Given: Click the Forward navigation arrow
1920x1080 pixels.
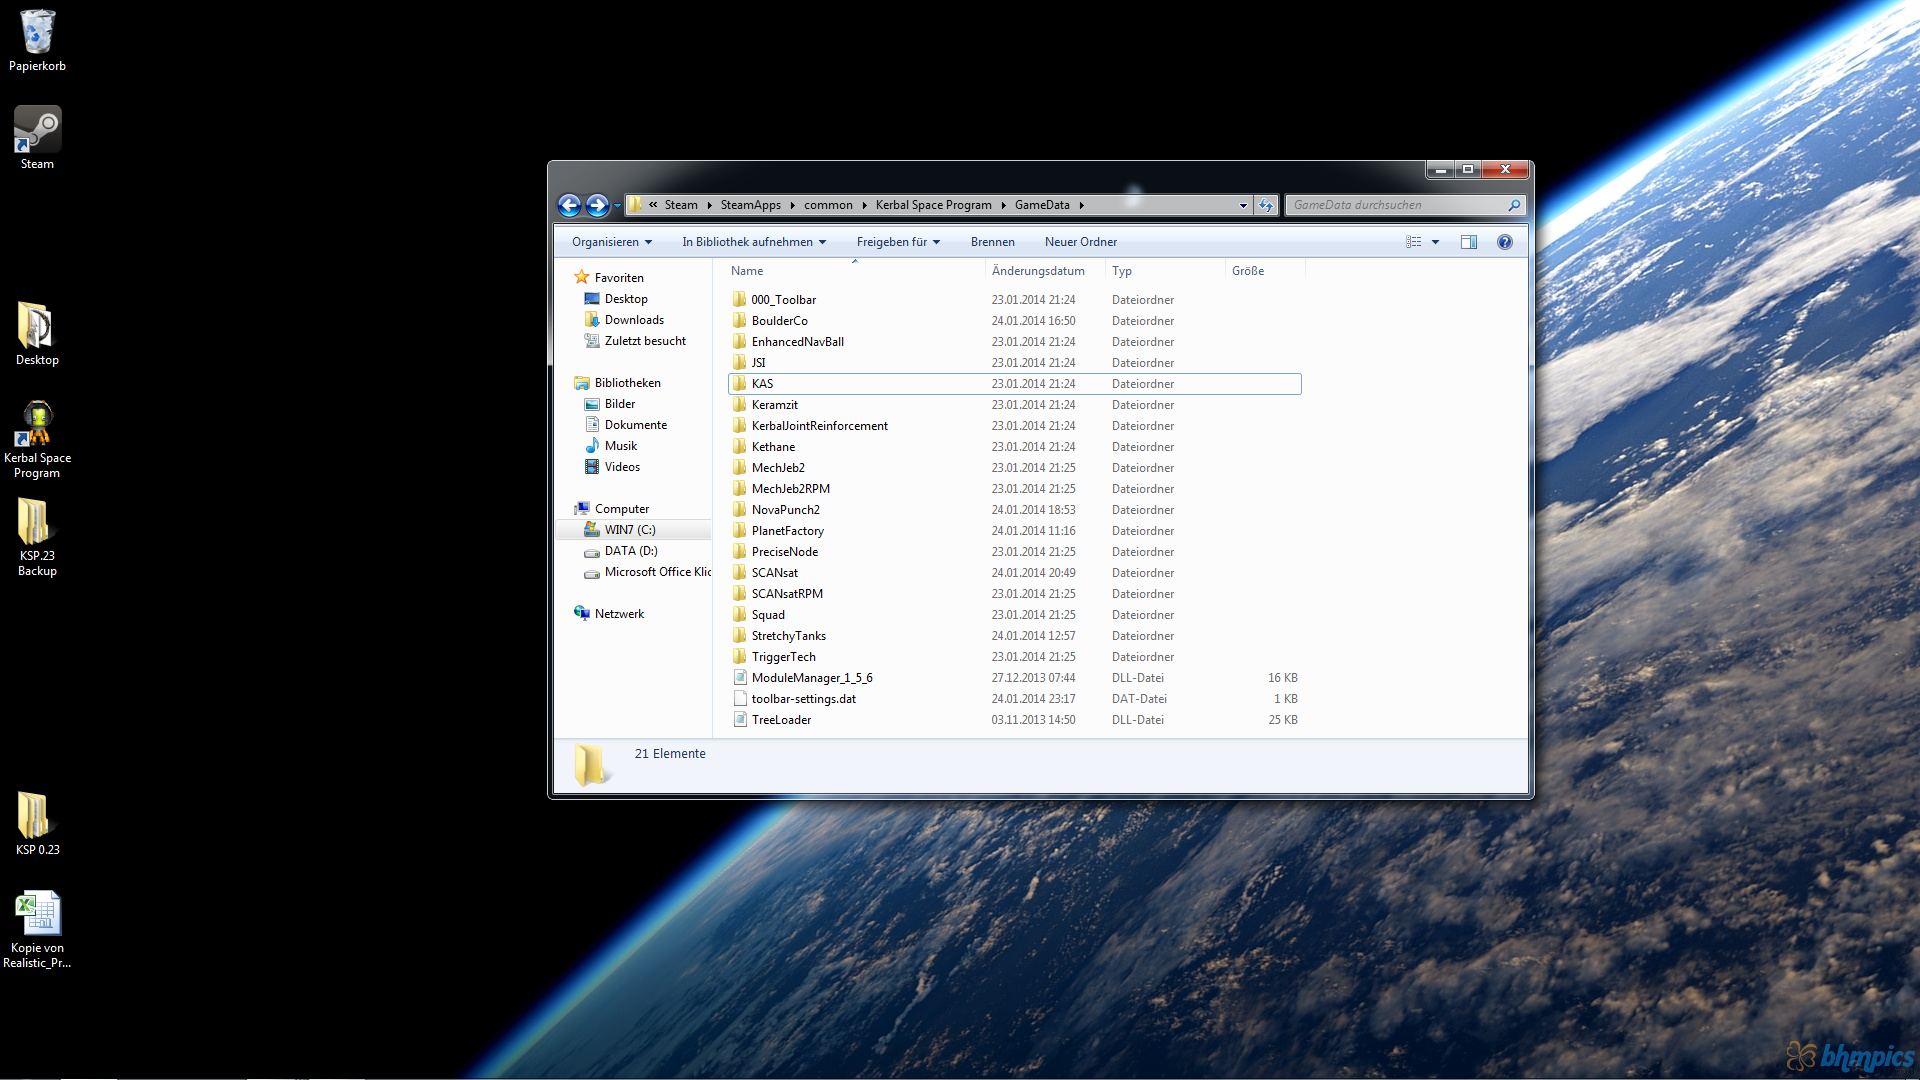Looking at the screenshot, I should pos(597,205).
